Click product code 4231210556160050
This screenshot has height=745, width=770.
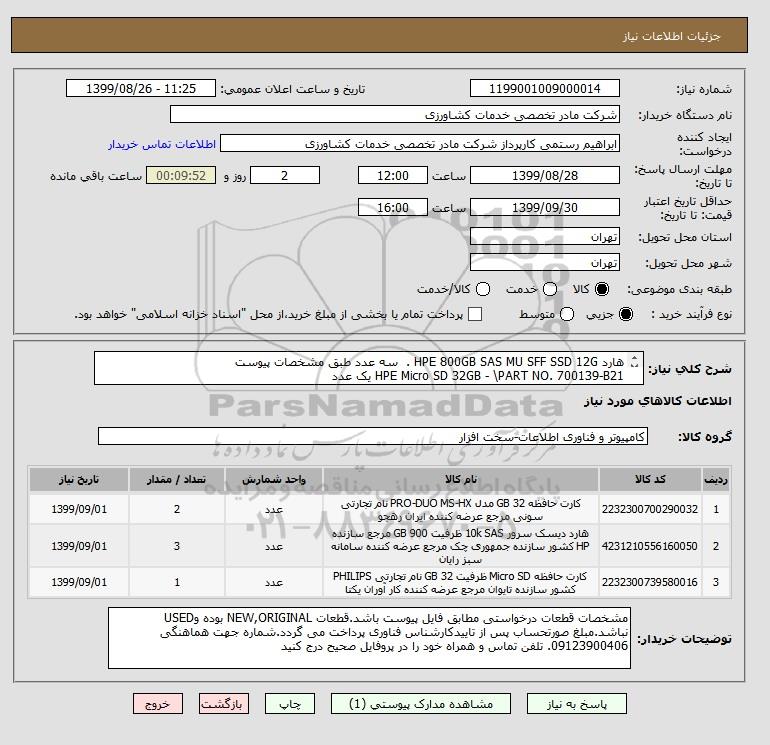(x=650, y=546)
